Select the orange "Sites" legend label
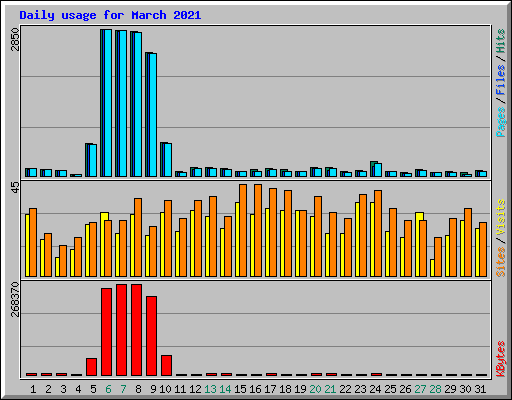512x400 pixels. pos(500,262)
